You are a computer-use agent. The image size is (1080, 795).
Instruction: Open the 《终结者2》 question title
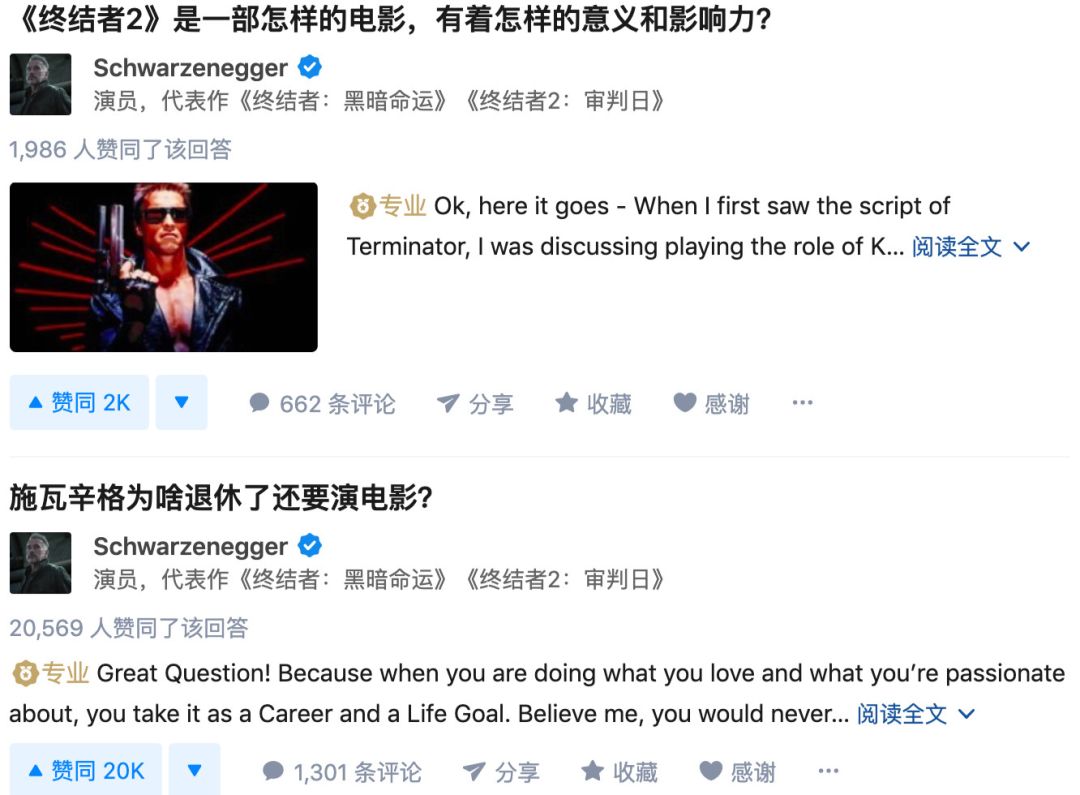[391, 19]
